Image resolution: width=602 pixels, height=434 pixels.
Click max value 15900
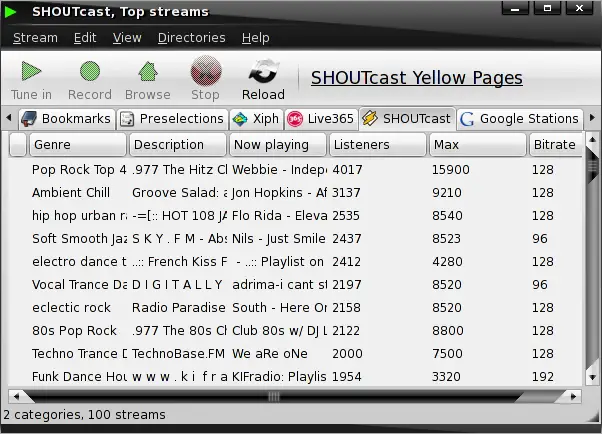[x=451, y=169]
